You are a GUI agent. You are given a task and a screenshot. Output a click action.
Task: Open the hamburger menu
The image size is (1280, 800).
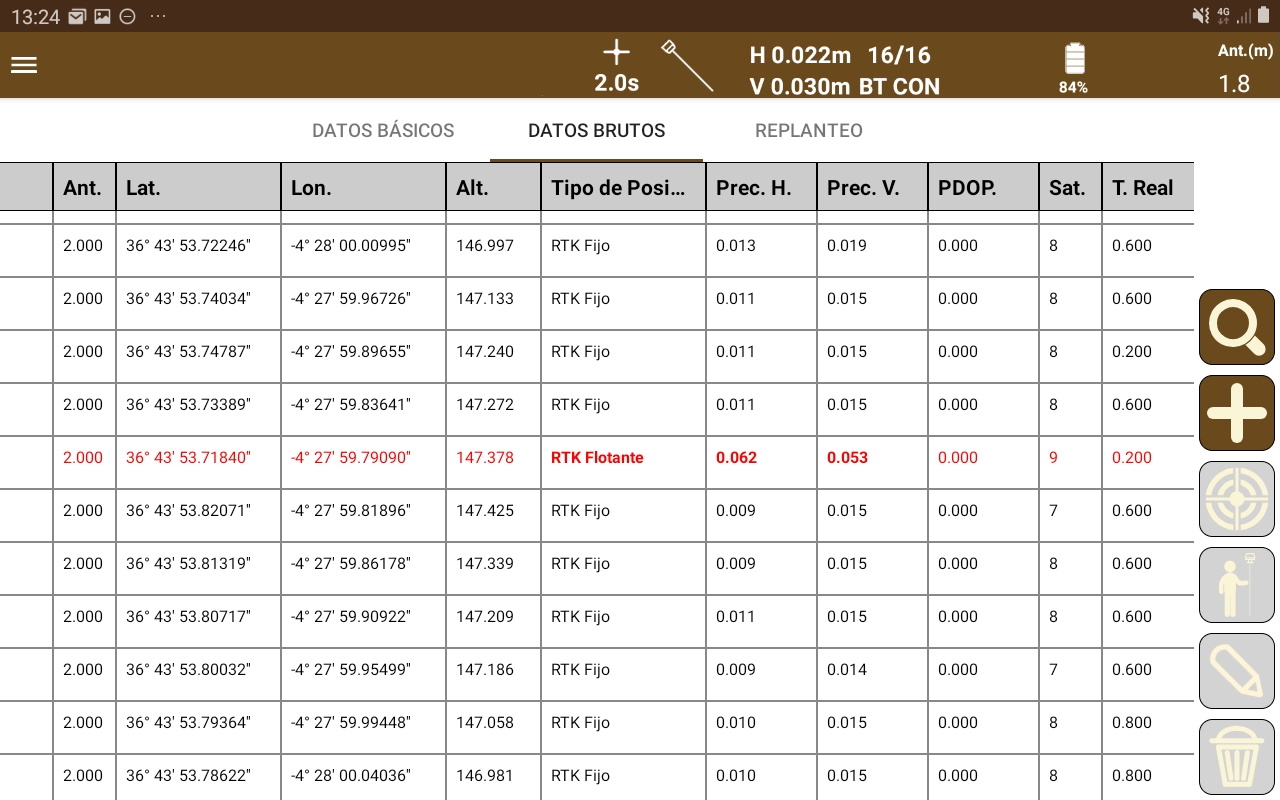[x=24, y=65]
